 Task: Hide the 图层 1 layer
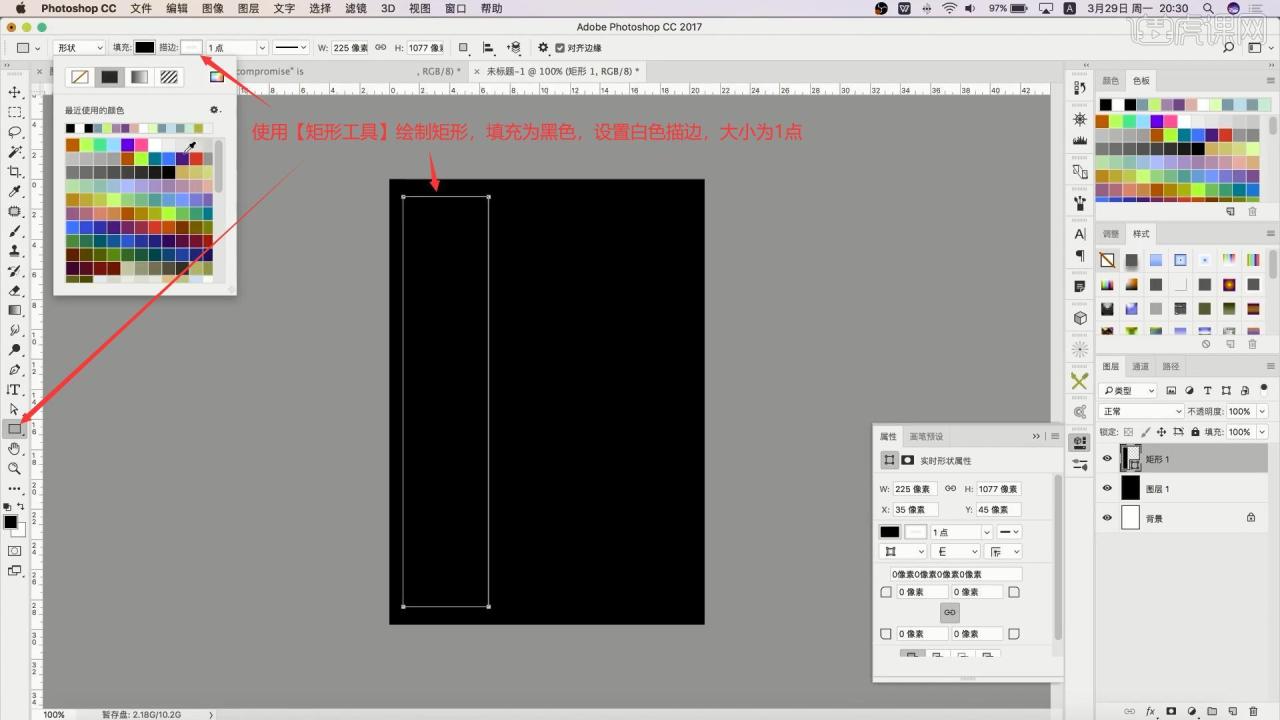click(x=1107, y=488)
